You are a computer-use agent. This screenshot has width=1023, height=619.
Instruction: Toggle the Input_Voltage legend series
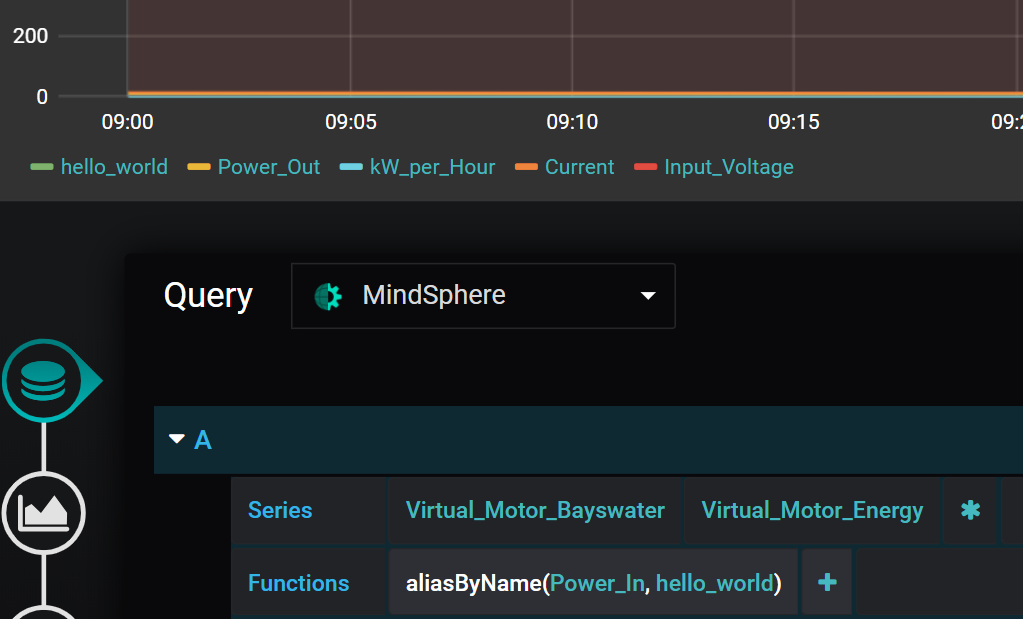(729, 167)
